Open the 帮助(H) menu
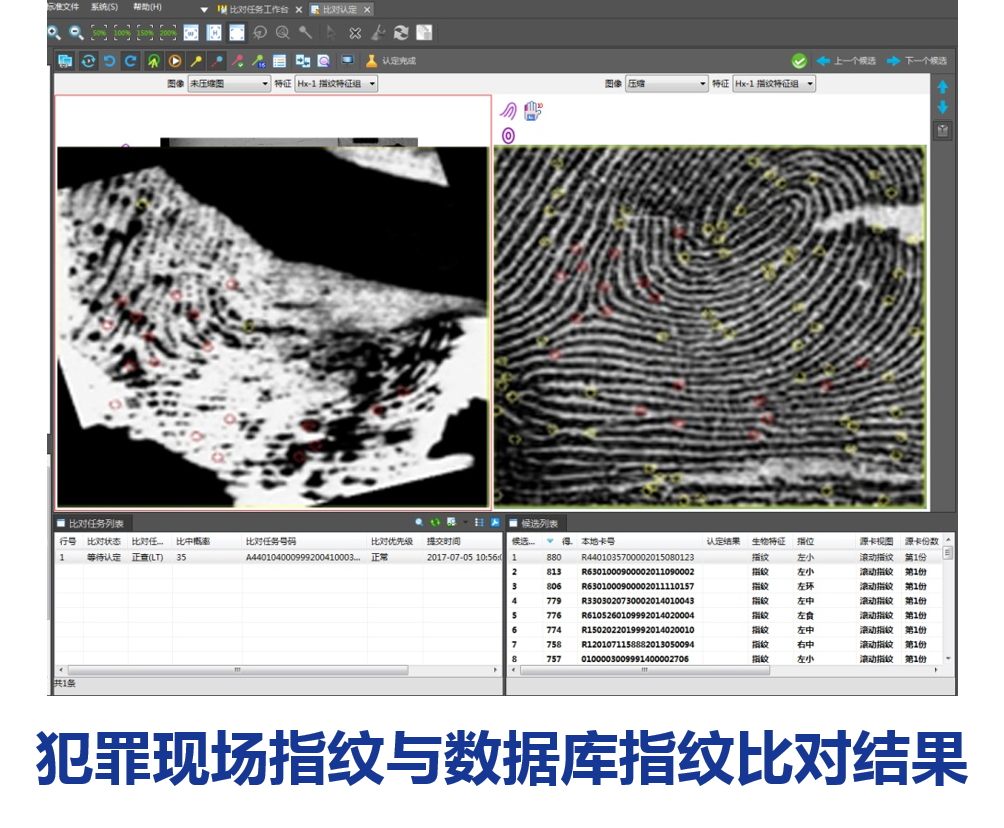 [x=147, y=7]
